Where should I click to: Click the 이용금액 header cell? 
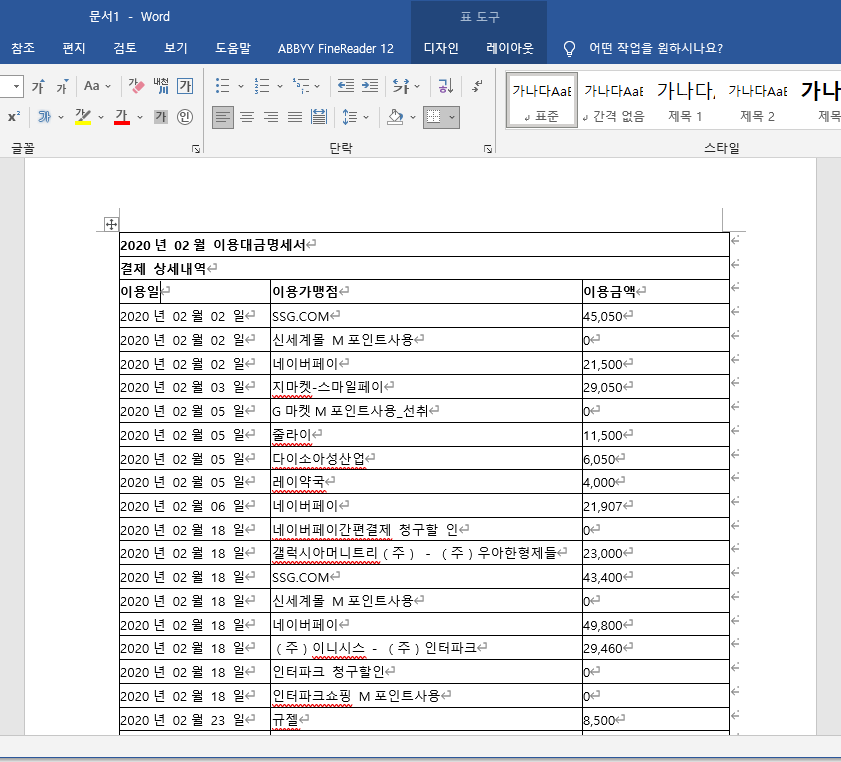[655, 292]
